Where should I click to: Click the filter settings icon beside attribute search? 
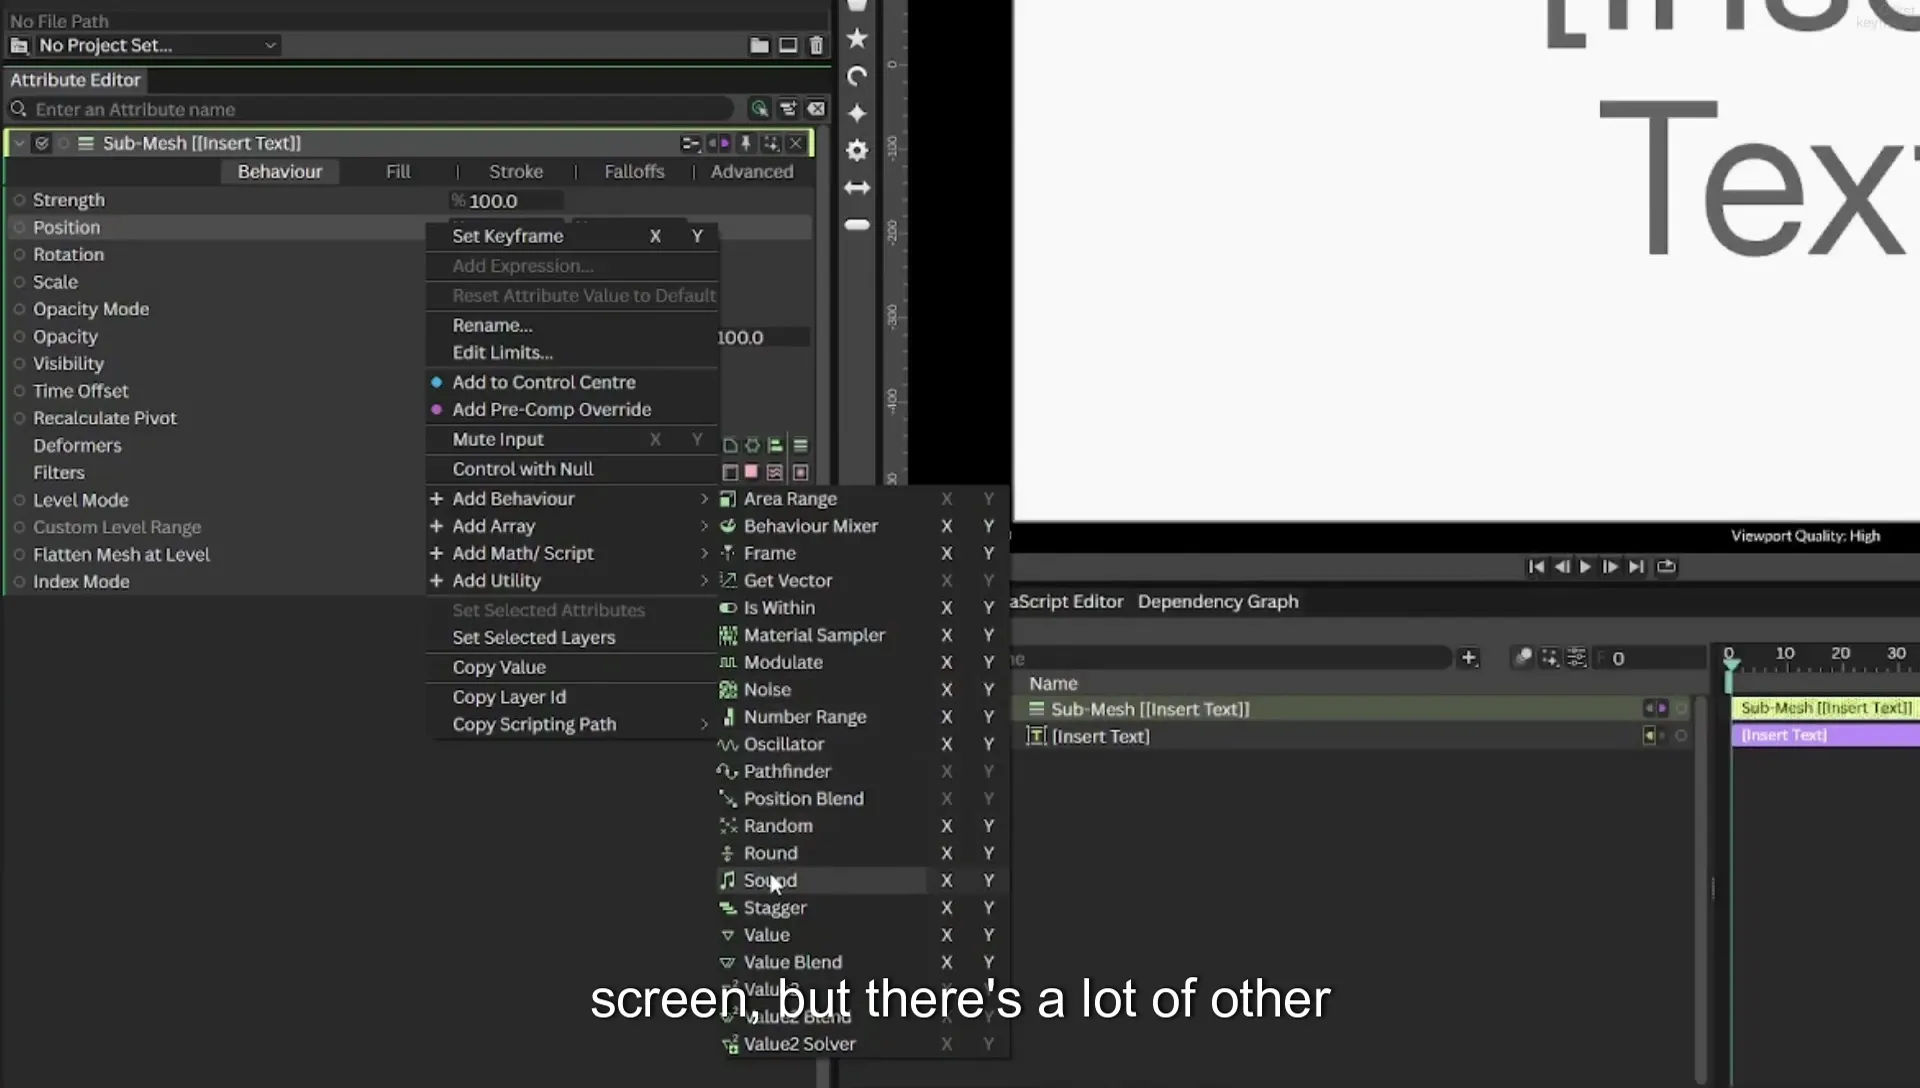click(x=788, y=109)
